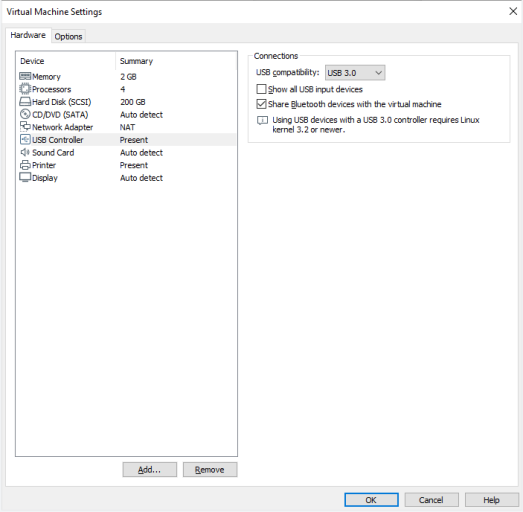Select the Sound Card label
This screenshot has height=512, width=523.
pyautogui.click(x=53, y=152)
